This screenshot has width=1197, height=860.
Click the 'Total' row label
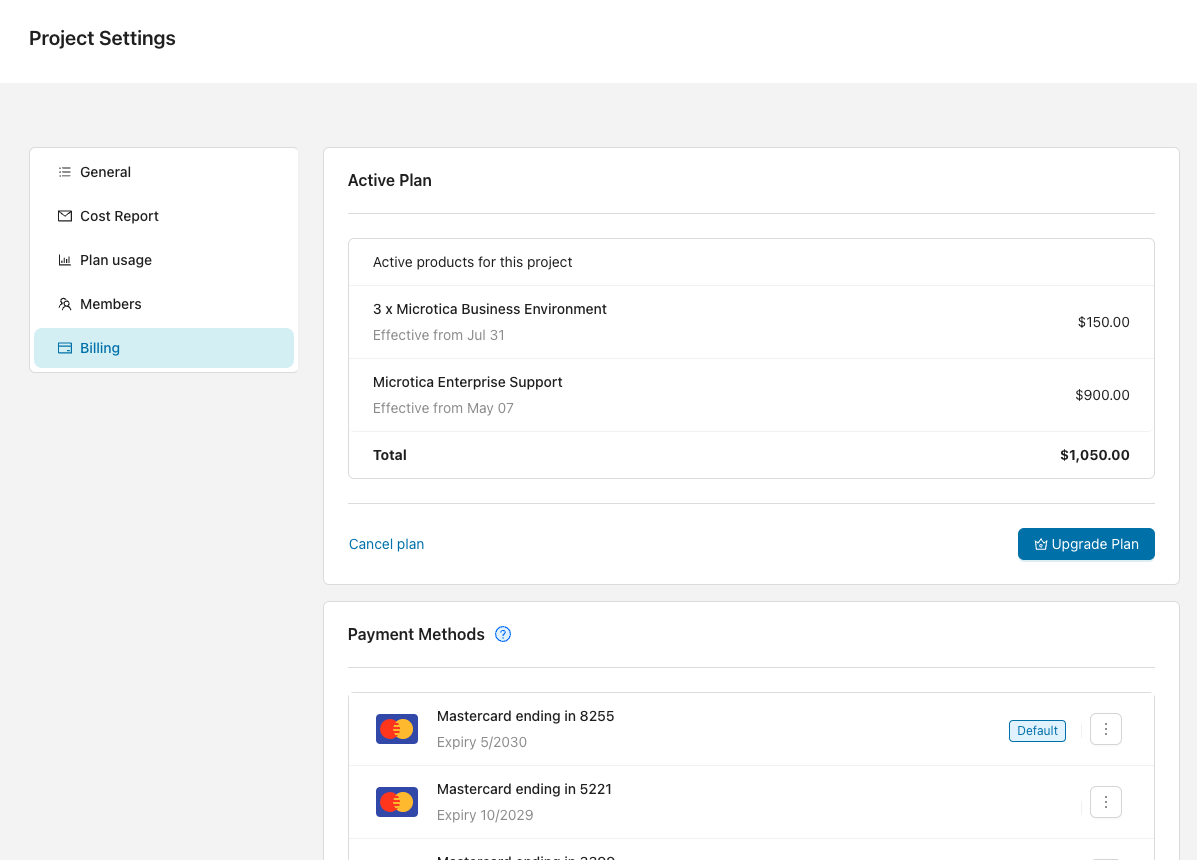pos(389,455)
